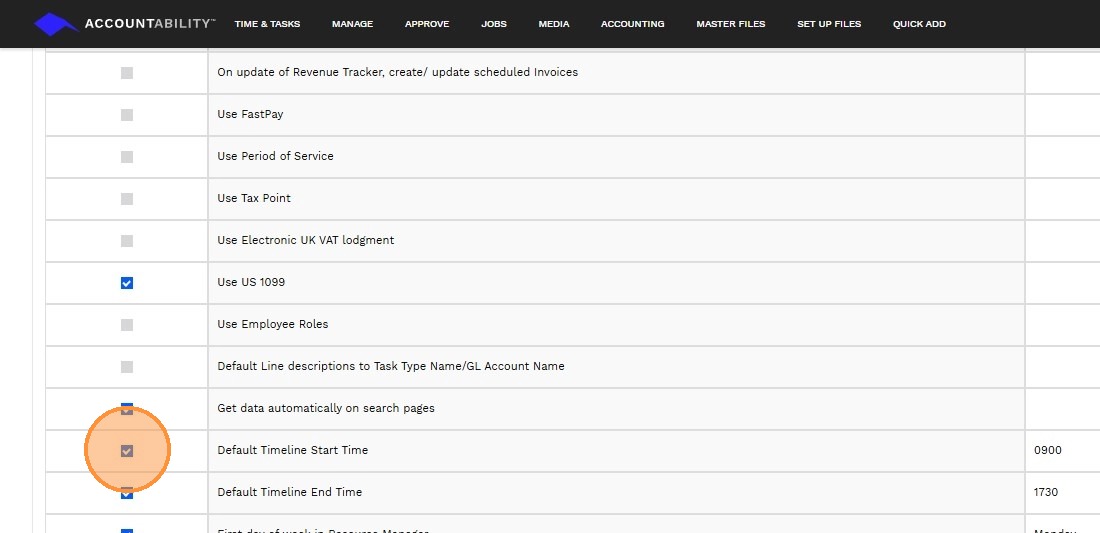This screenshot has width=1100, height=533.
Task: Open the Manage menu
Action: (x=352, y=24)
